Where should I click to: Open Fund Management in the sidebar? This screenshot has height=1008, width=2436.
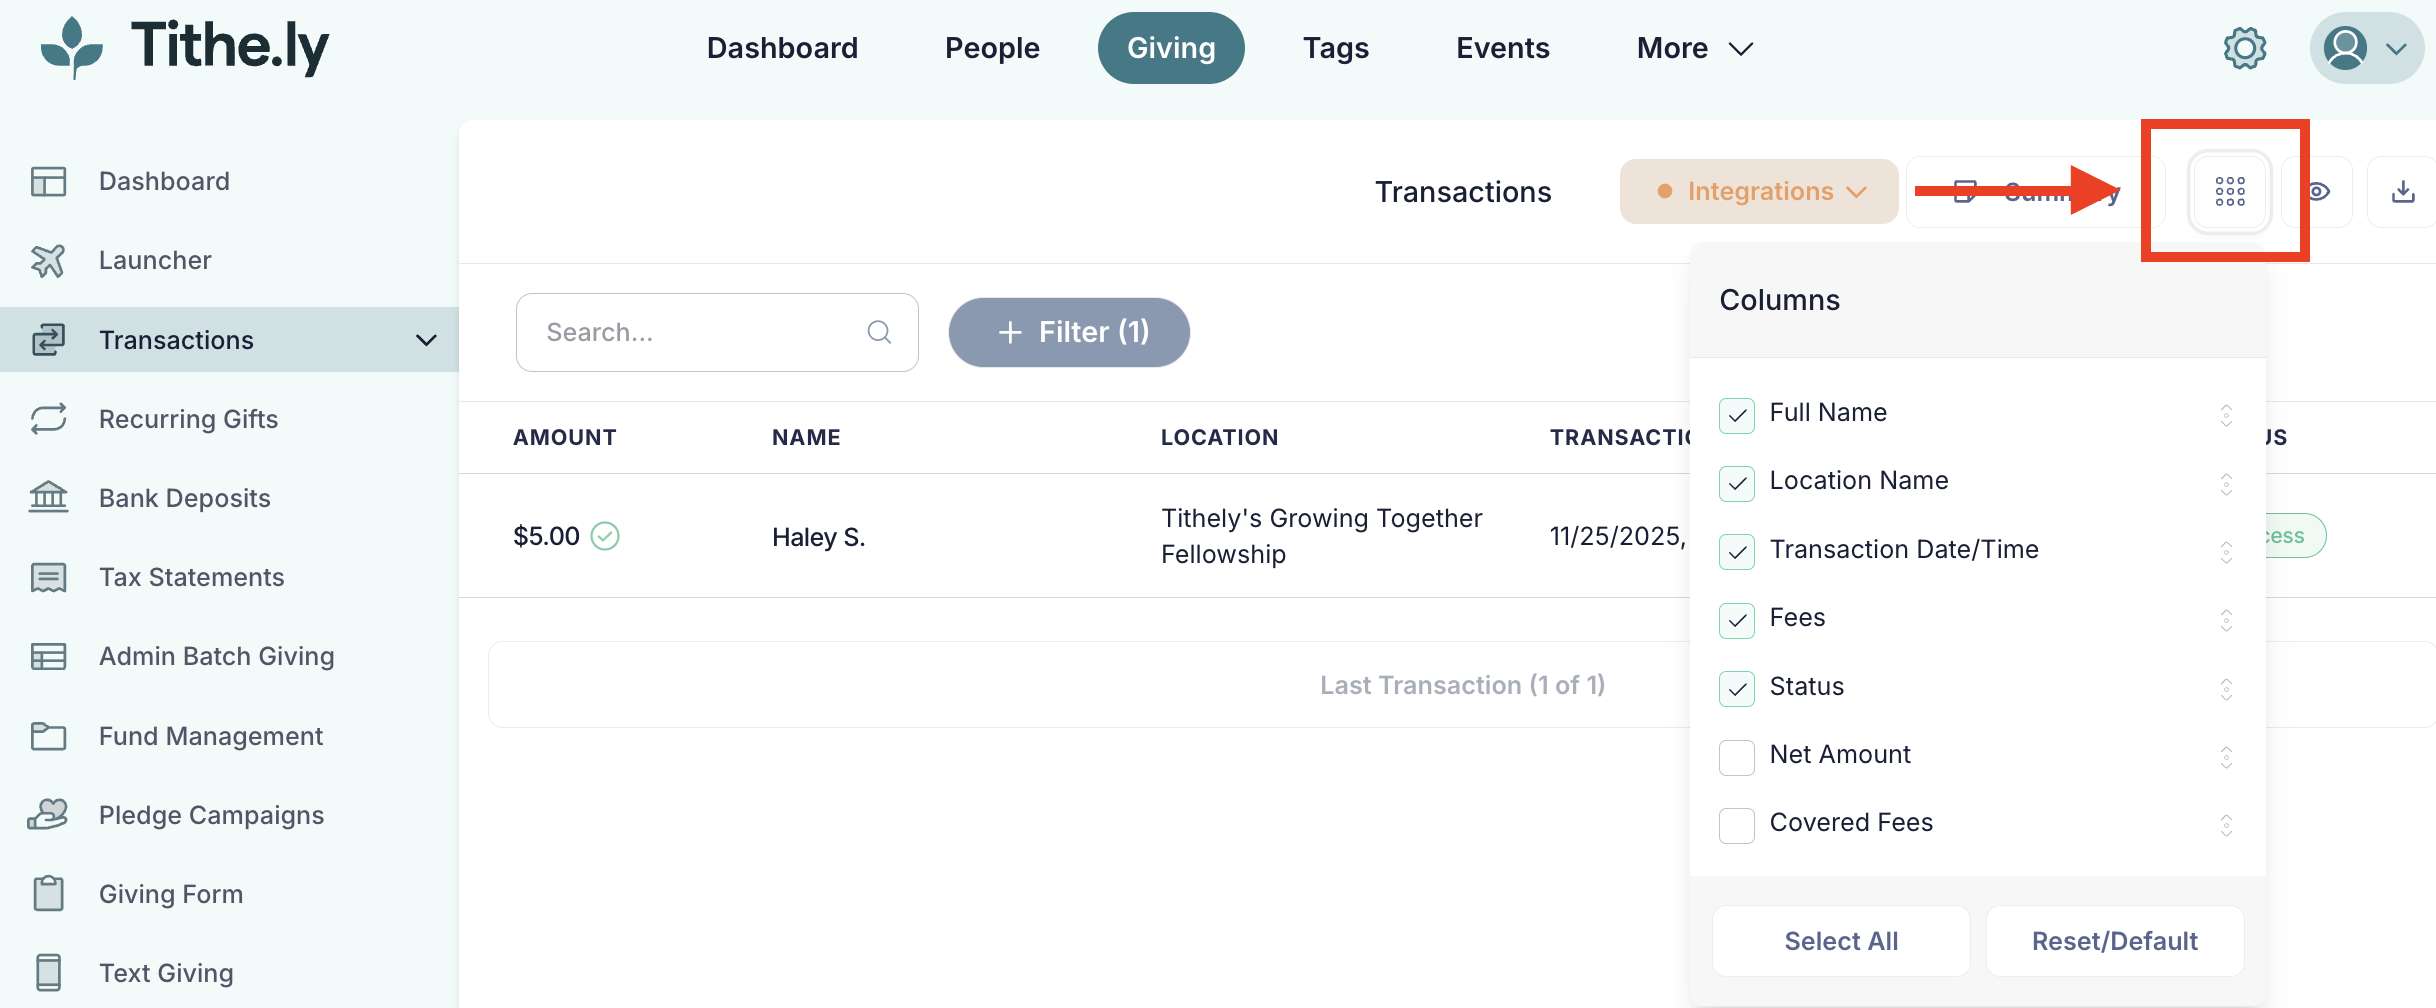(211, 736)
